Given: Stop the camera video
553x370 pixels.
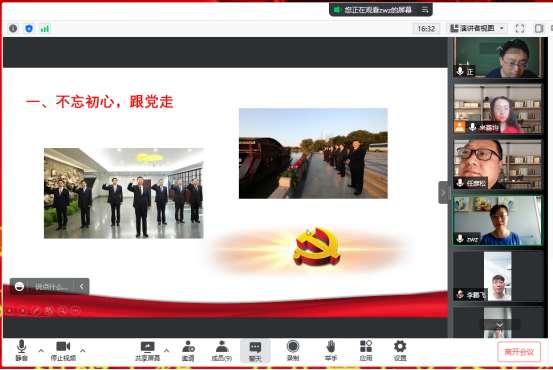Looking at the screenshot, I should (x=63, y=351).
